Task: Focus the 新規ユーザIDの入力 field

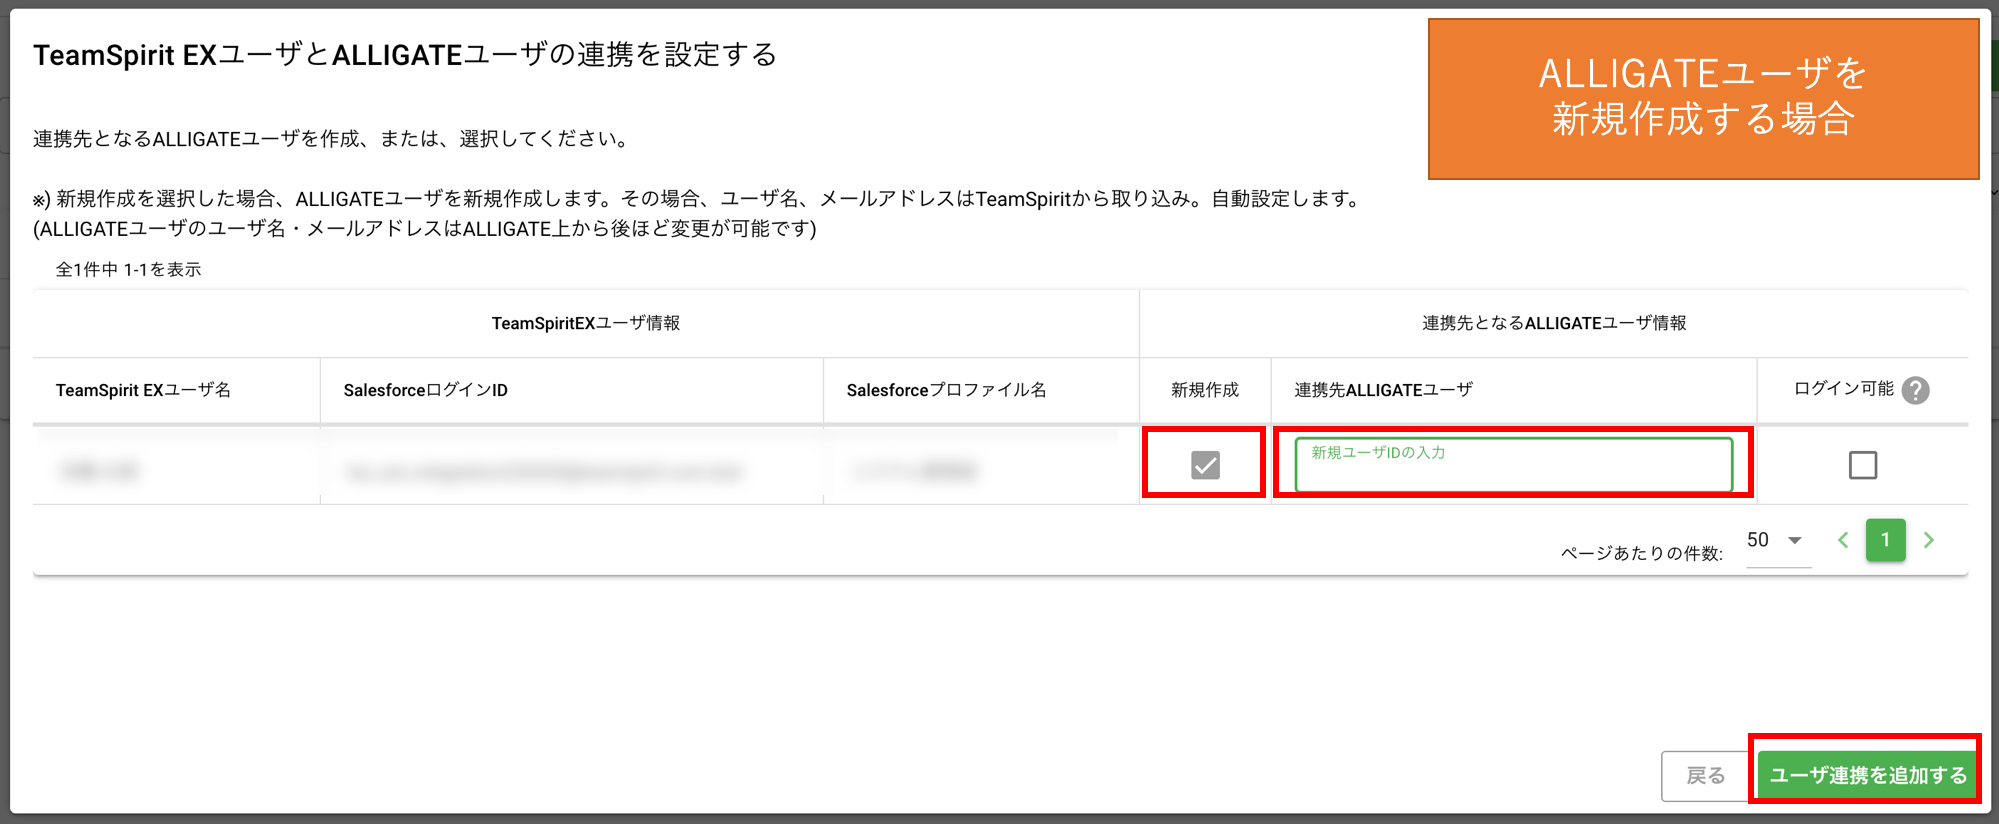Action: tap(1513, 464)
